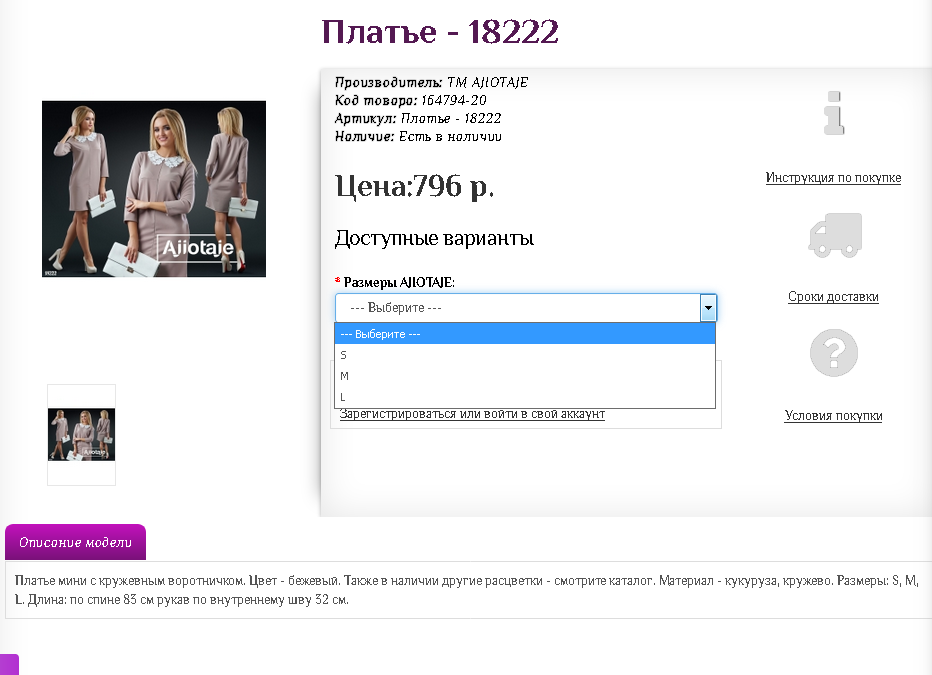Open Сроки доставки link
932x675 pixels.
[x=834, y=296]
